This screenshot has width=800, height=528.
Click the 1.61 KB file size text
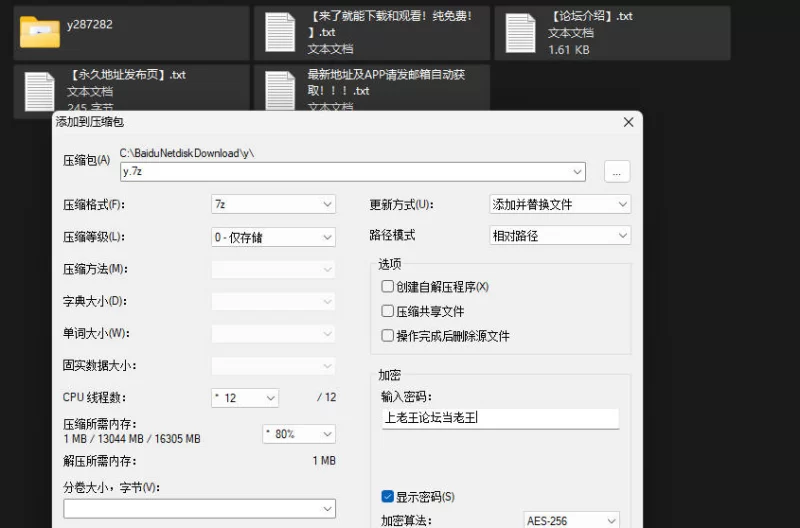click(x=569, y=49)
